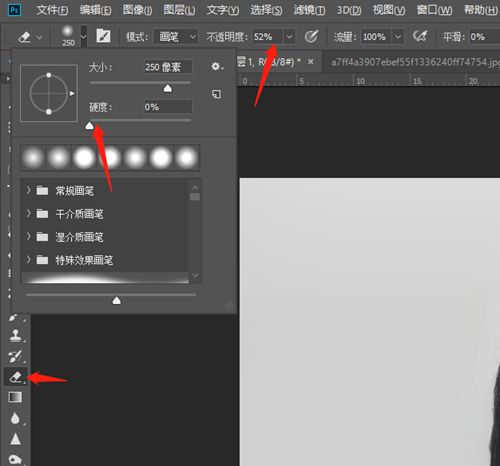The height and width of the screenshot is (466, 500).
Task: Open the 帮助(H) menu
Action: point(481,10)
